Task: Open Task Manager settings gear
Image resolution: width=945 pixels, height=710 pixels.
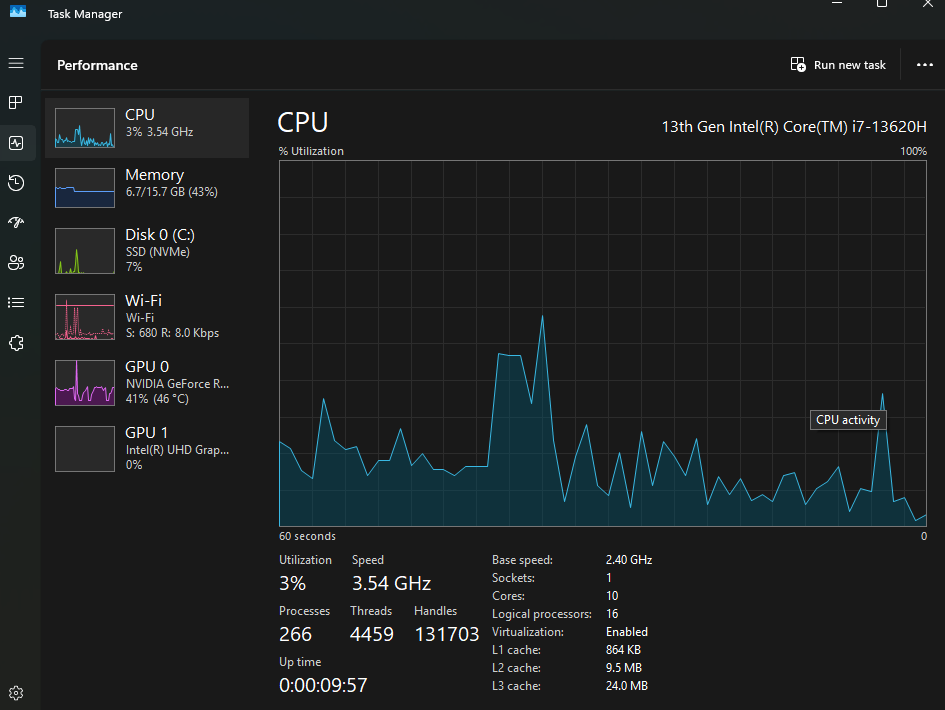Action: 16,693
